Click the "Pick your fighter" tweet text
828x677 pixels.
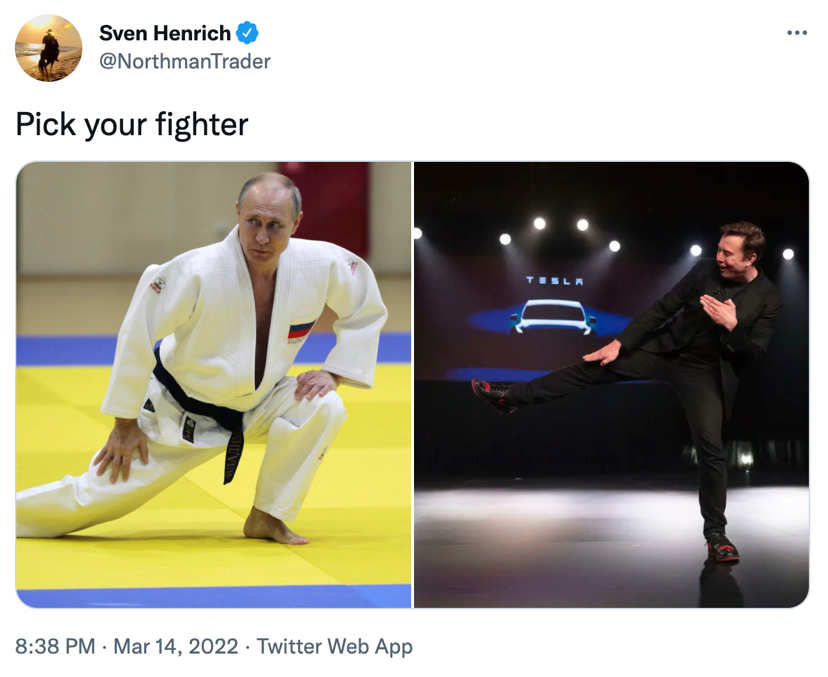[132, 125]
